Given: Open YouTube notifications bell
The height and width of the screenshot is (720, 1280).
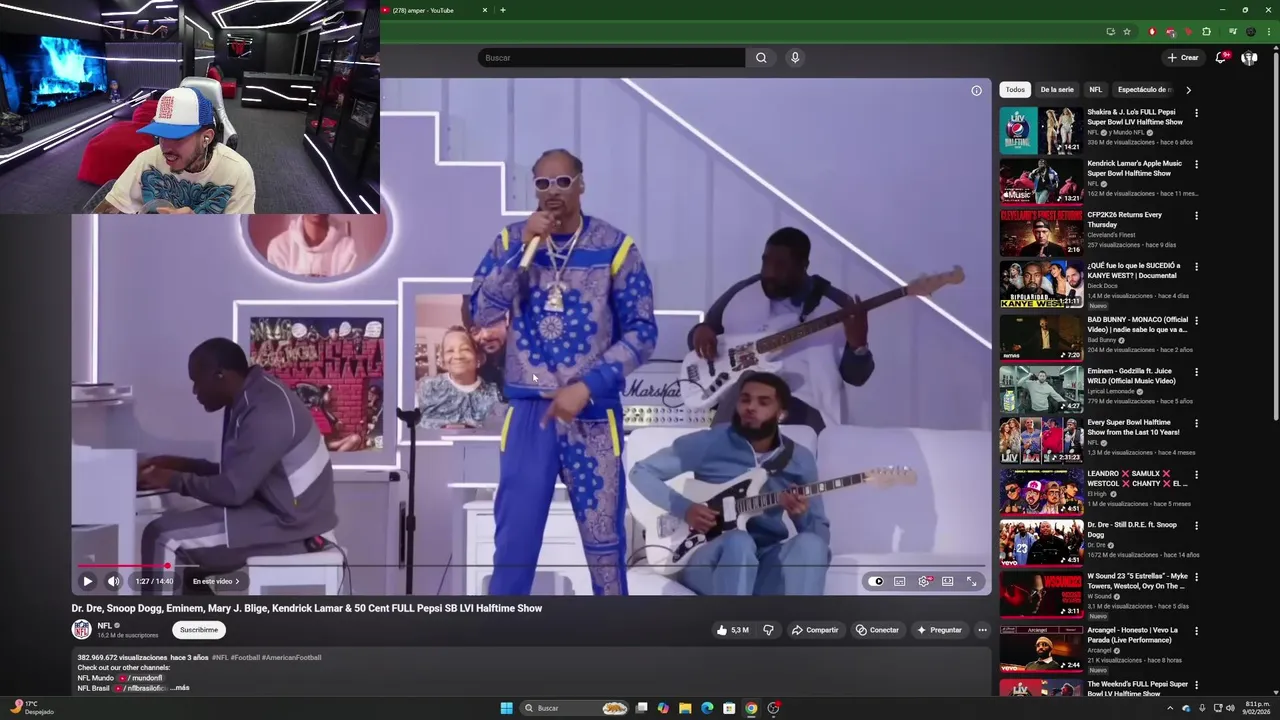Looking at the screenshot, I should tap(1220, 58).
